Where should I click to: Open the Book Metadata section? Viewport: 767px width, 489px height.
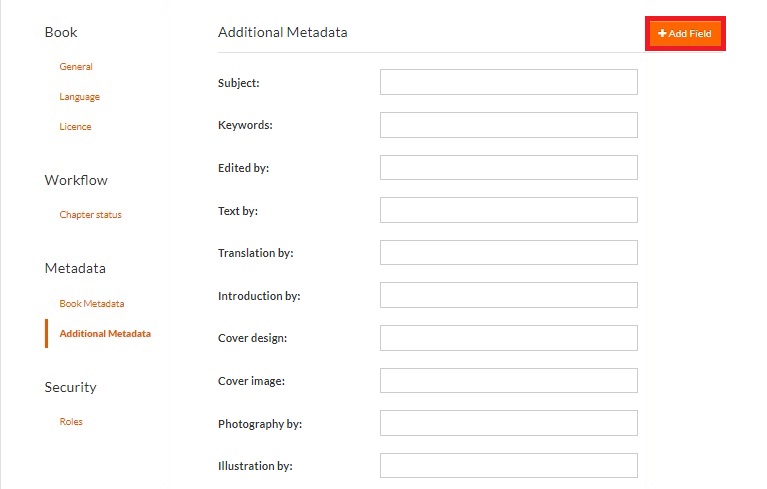click(x=92, y=304)
